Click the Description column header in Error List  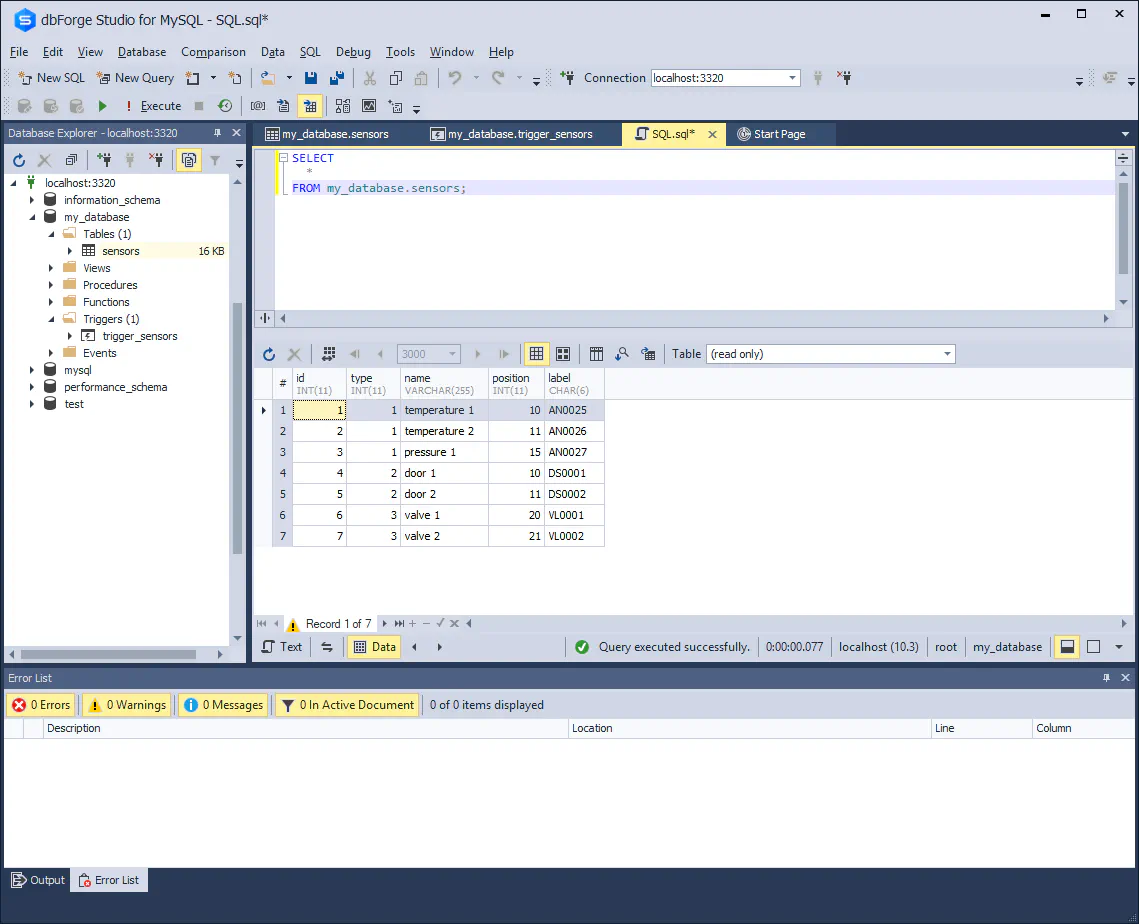pyautogui.click(x=305, y=728)
